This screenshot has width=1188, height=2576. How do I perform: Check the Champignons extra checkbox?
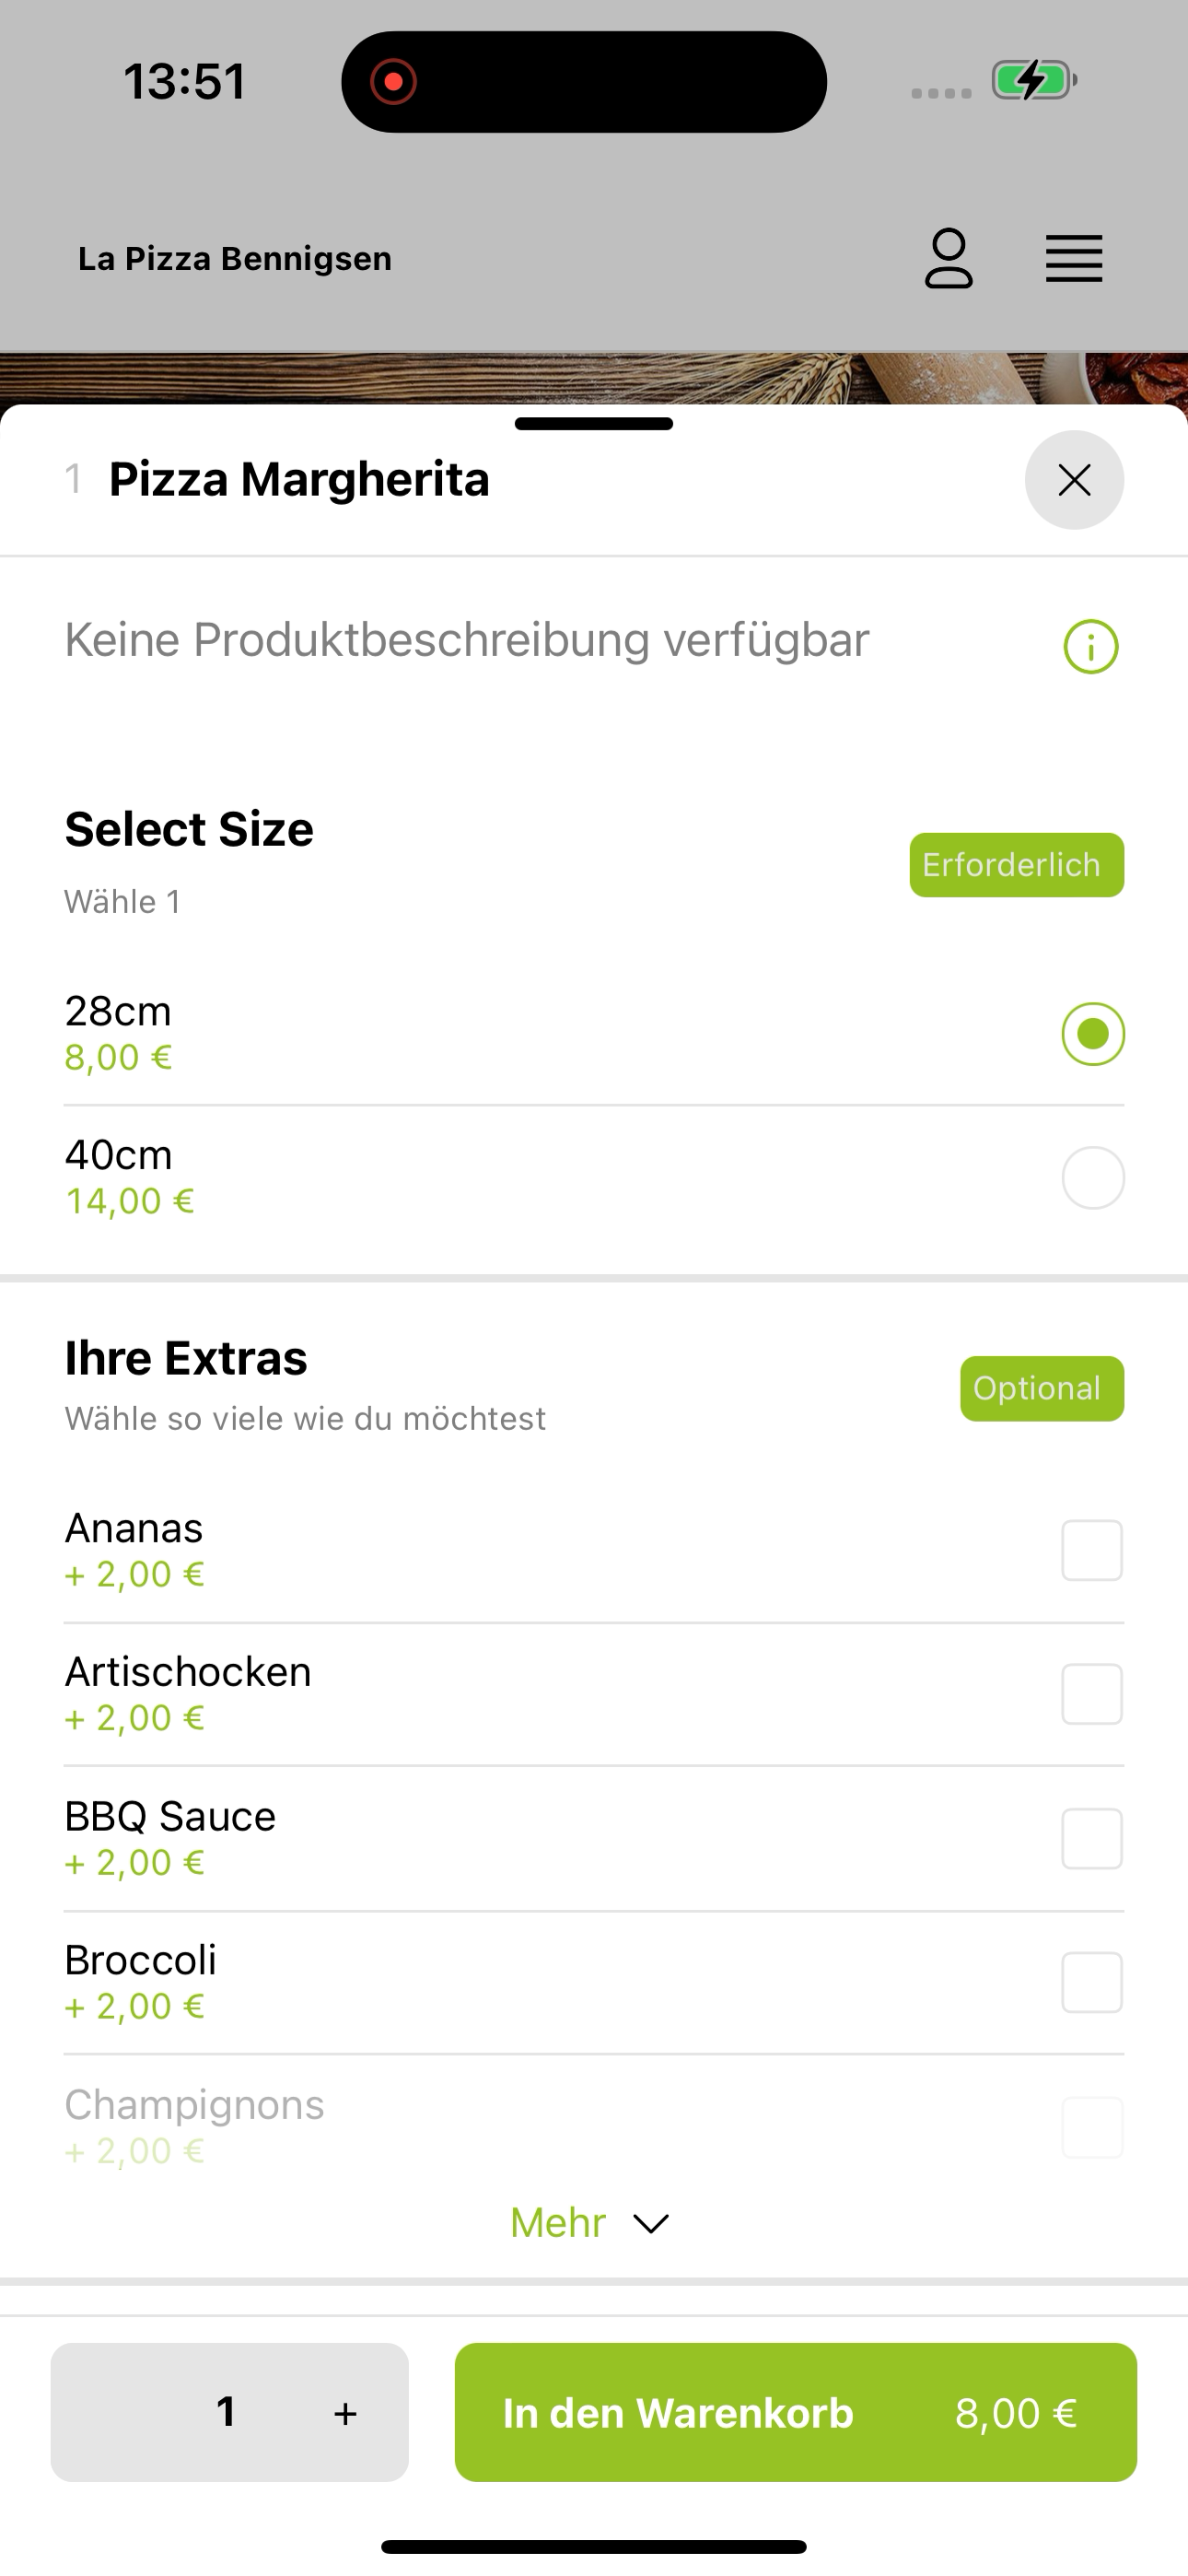click(1092, 2128)
